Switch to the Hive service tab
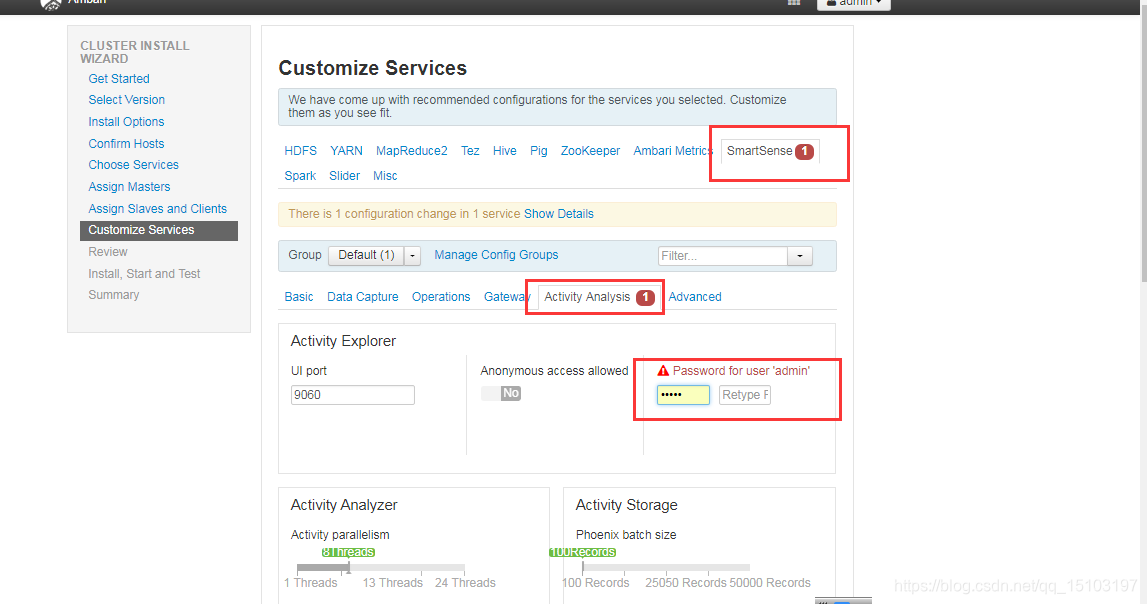The image size is (1147, 604). click(x=505, y=151)
